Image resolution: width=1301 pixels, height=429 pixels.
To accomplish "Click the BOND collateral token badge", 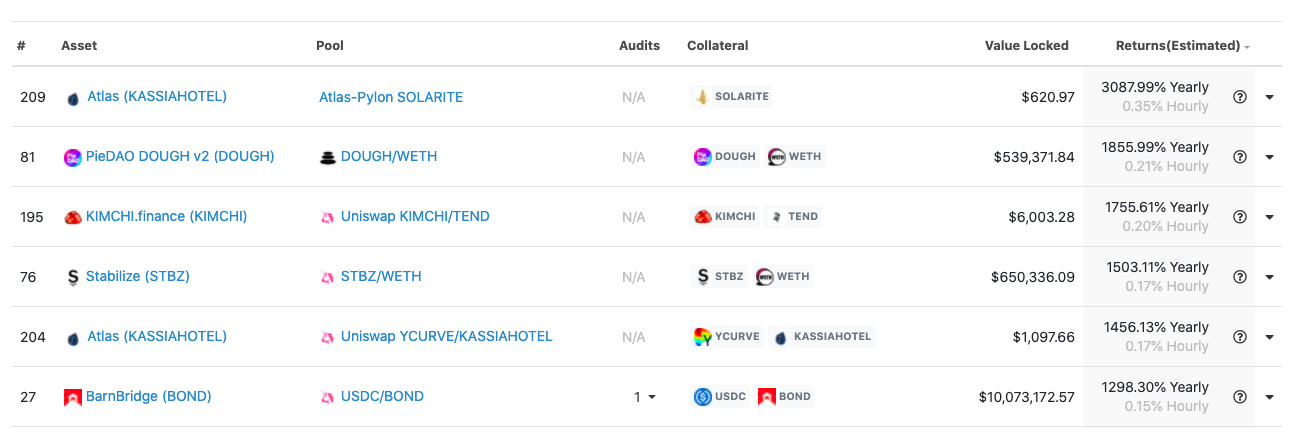I will 785,397.
